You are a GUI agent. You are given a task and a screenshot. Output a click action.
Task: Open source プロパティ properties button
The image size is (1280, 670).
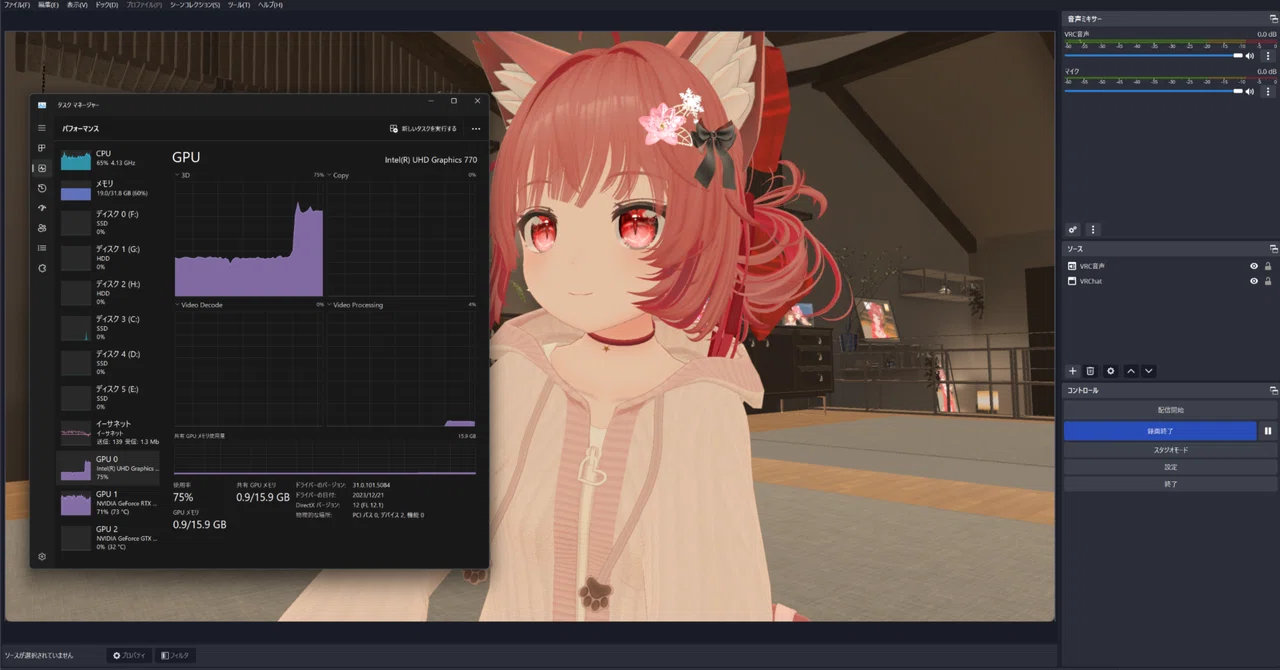click(x=130, y=655)
